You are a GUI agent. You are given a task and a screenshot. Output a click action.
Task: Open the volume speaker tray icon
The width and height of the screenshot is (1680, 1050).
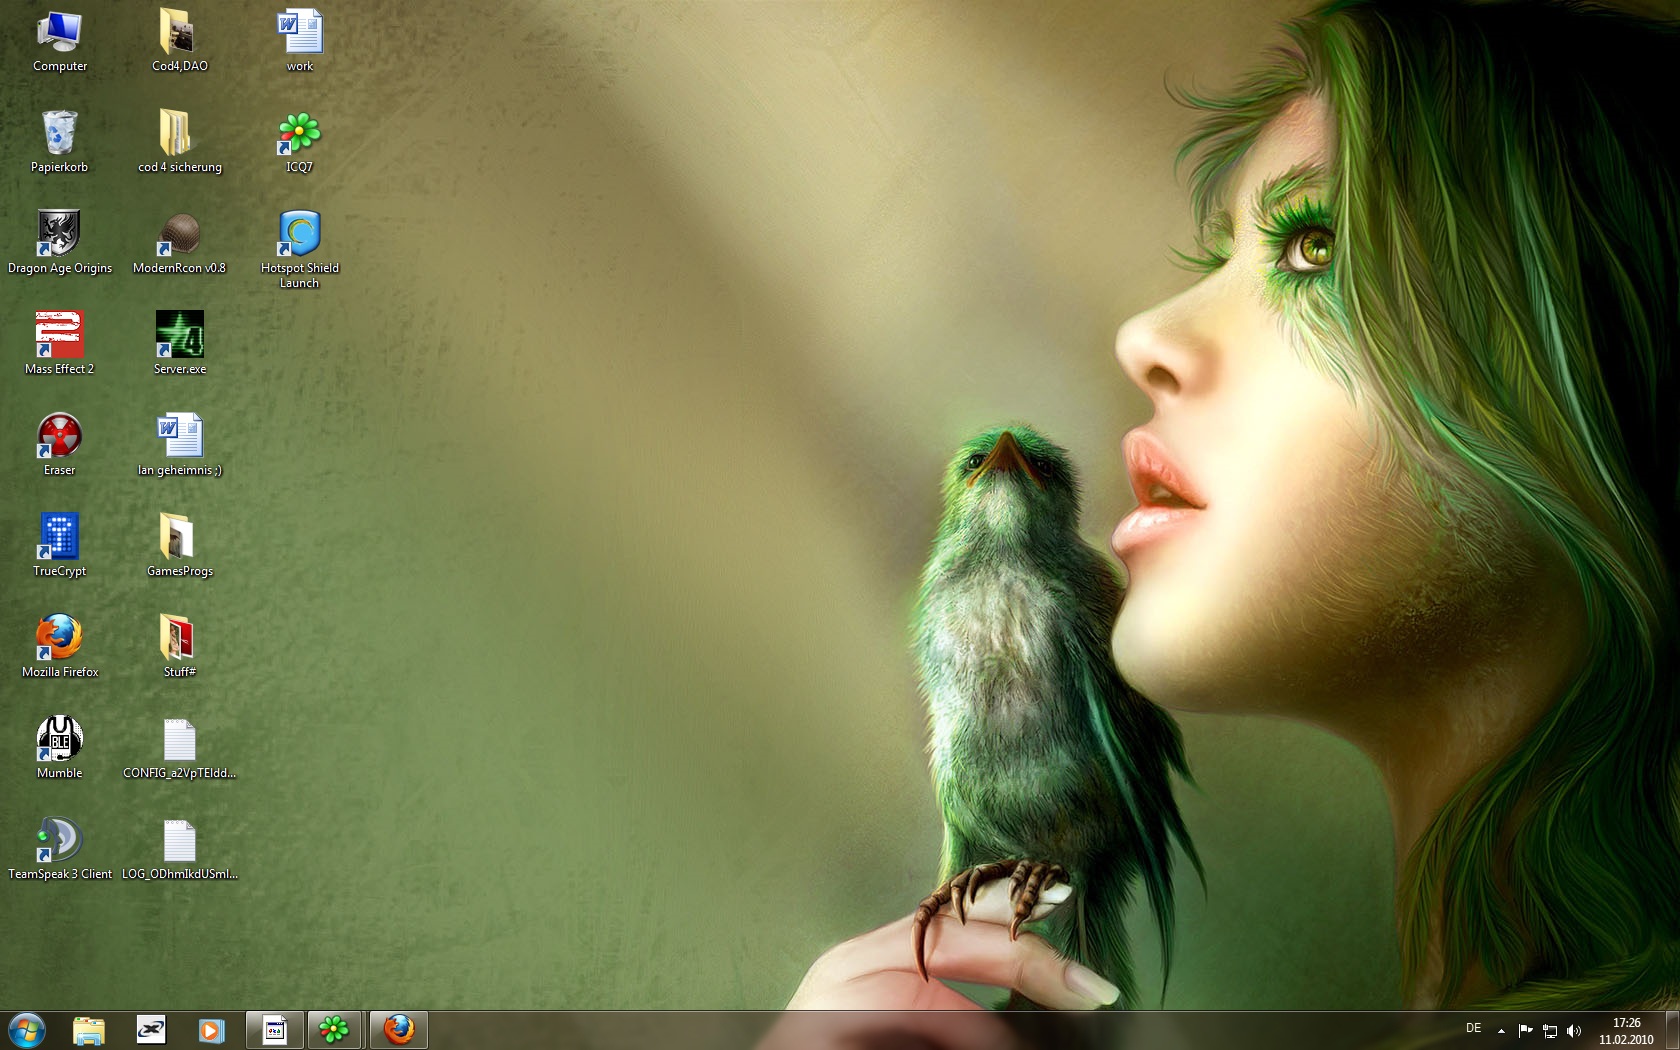1574,1031
